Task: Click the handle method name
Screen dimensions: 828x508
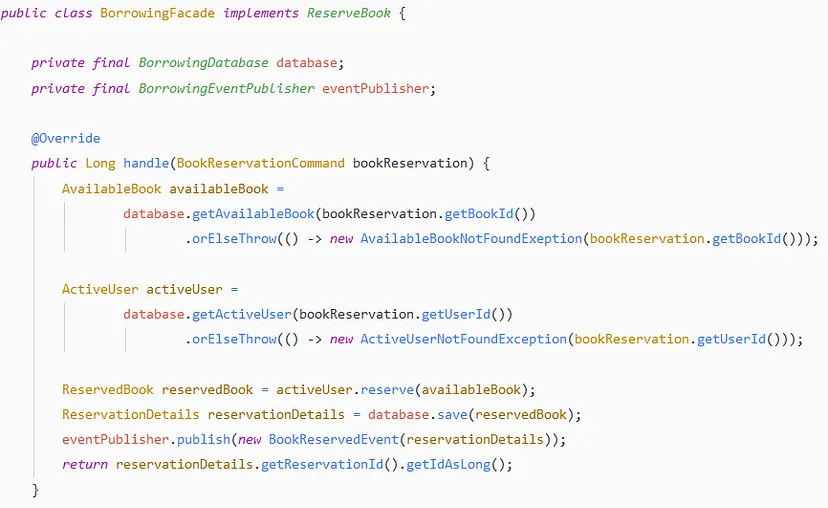Action: pos(146,163)
